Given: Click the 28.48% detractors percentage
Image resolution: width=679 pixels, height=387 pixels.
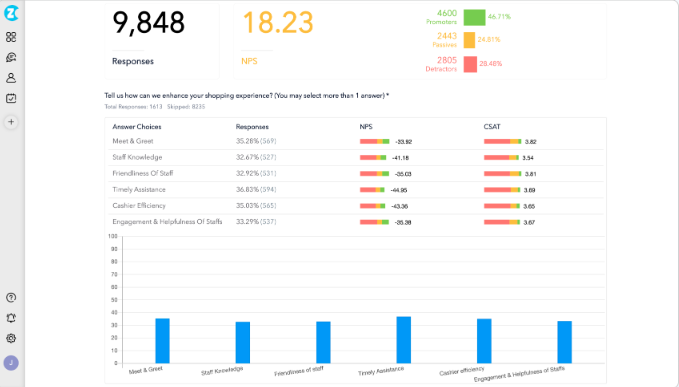Looking at the screenshot, I should [491, 64].
